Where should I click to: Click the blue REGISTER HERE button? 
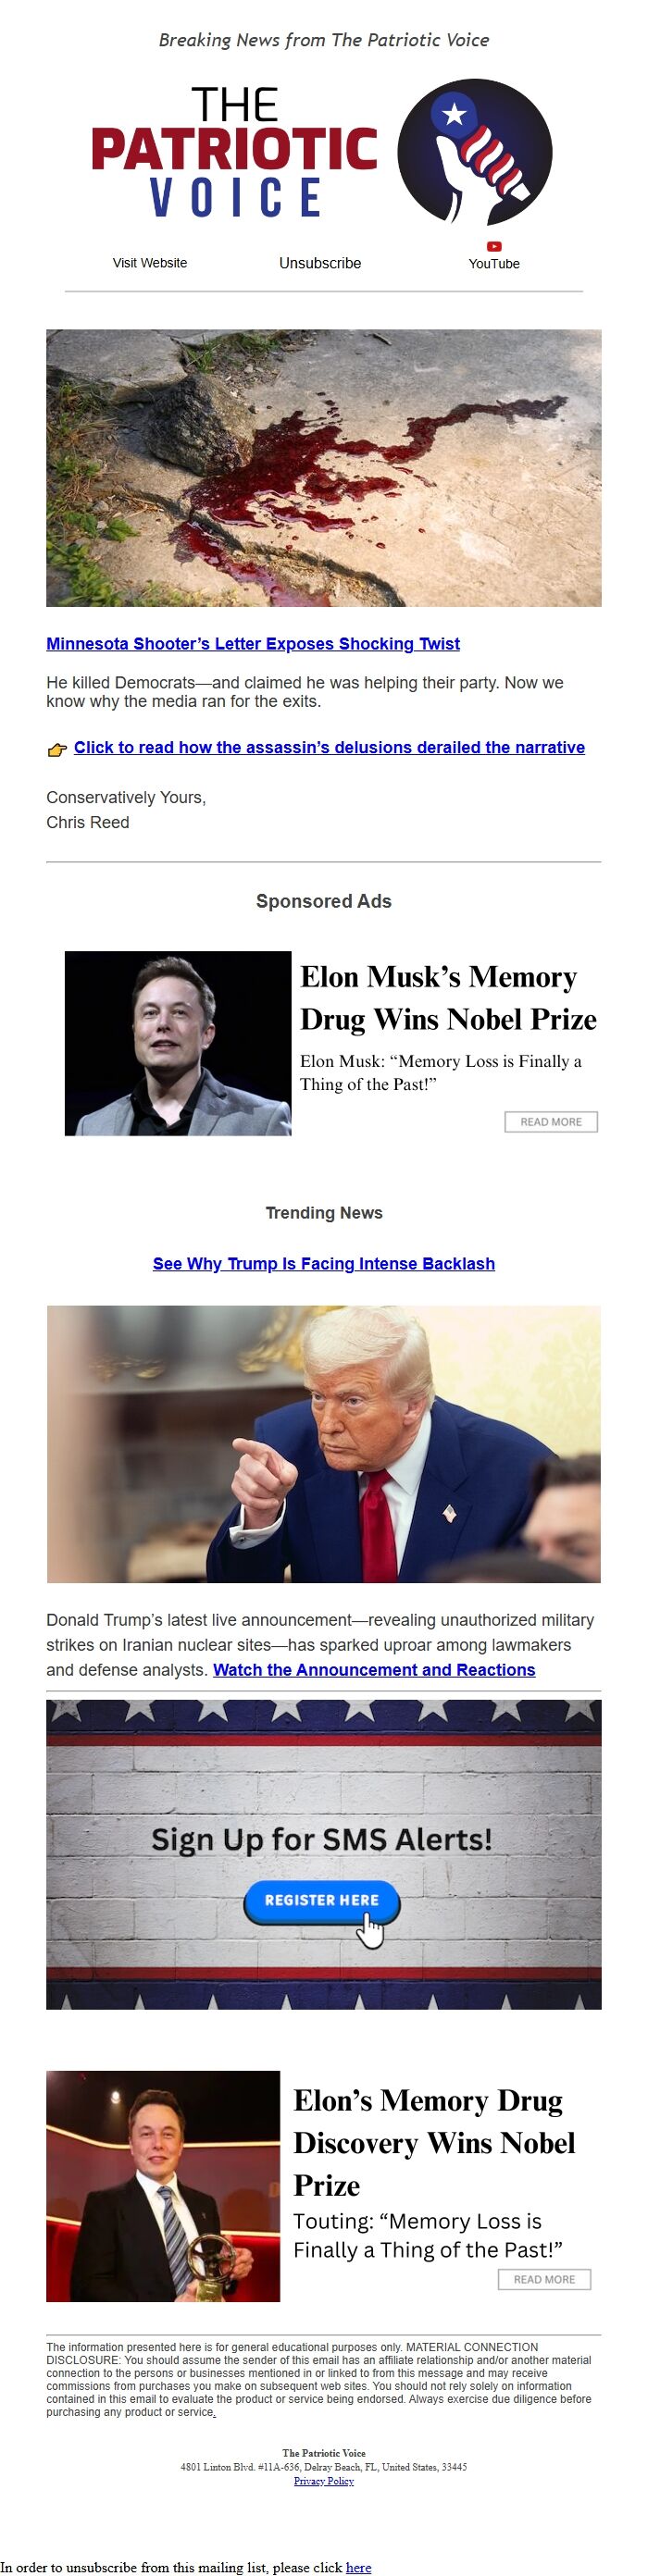[322, 1901]
